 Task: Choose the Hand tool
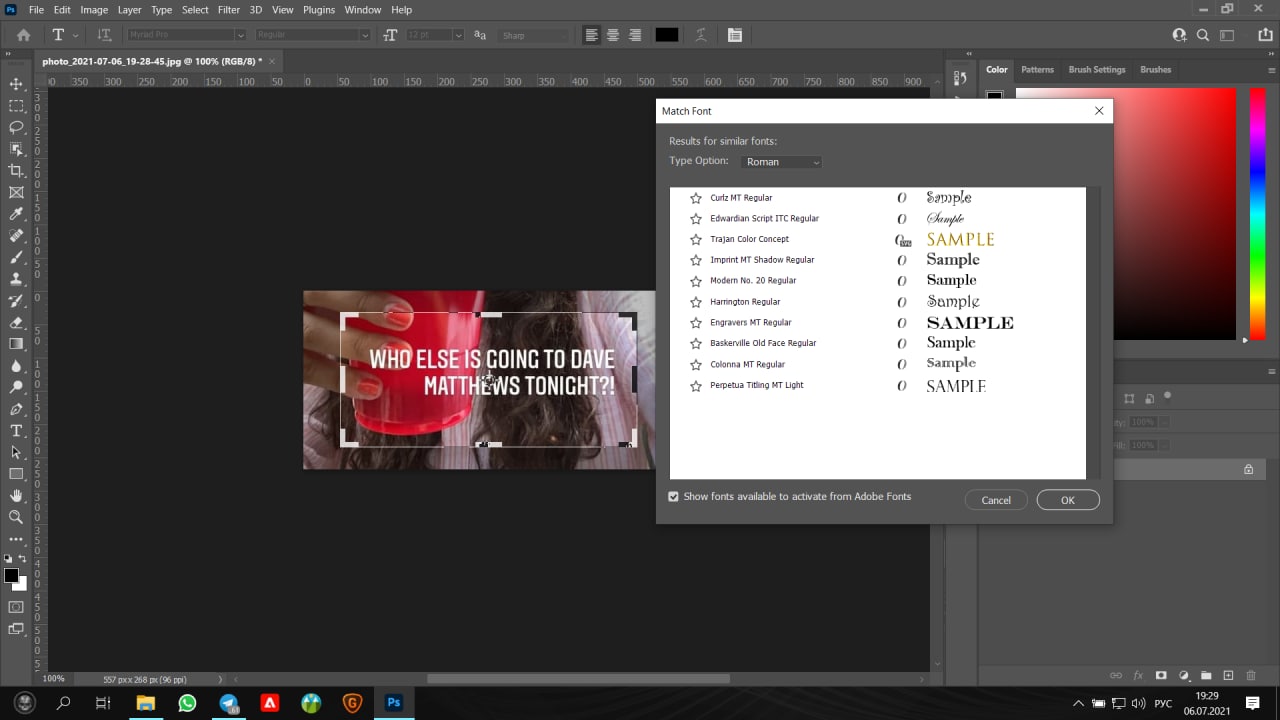pos(16,496)
